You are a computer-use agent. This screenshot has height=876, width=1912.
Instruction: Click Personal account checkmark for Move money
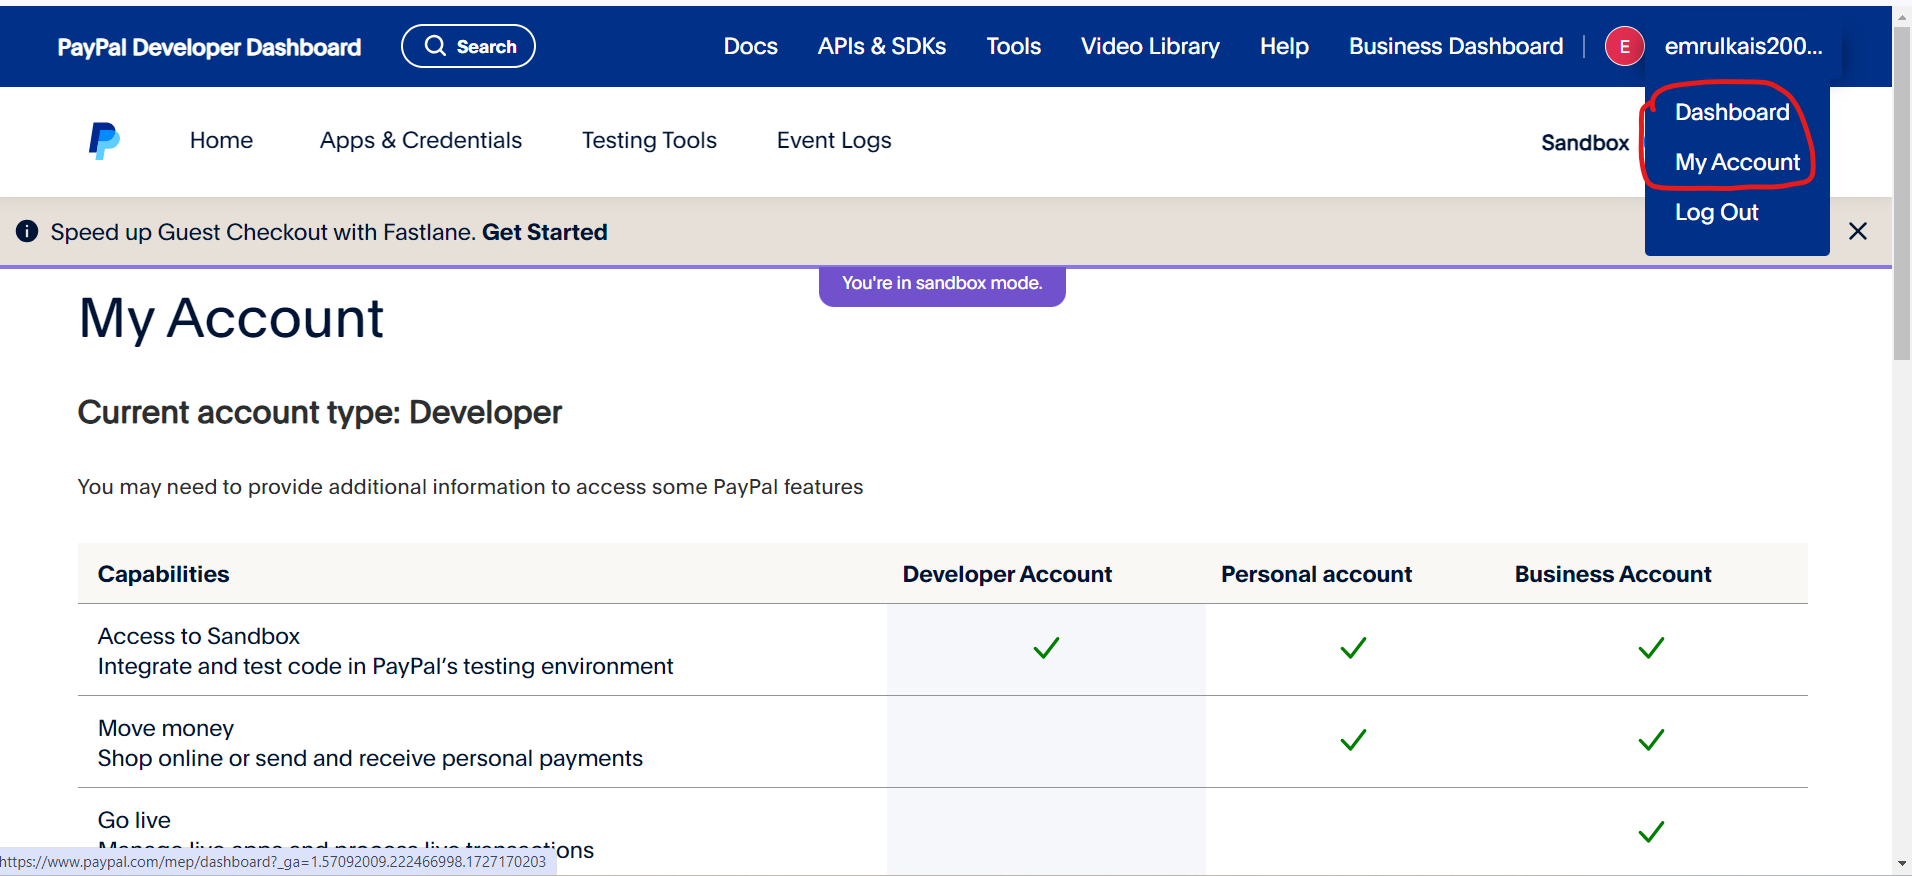point(1353,740)
